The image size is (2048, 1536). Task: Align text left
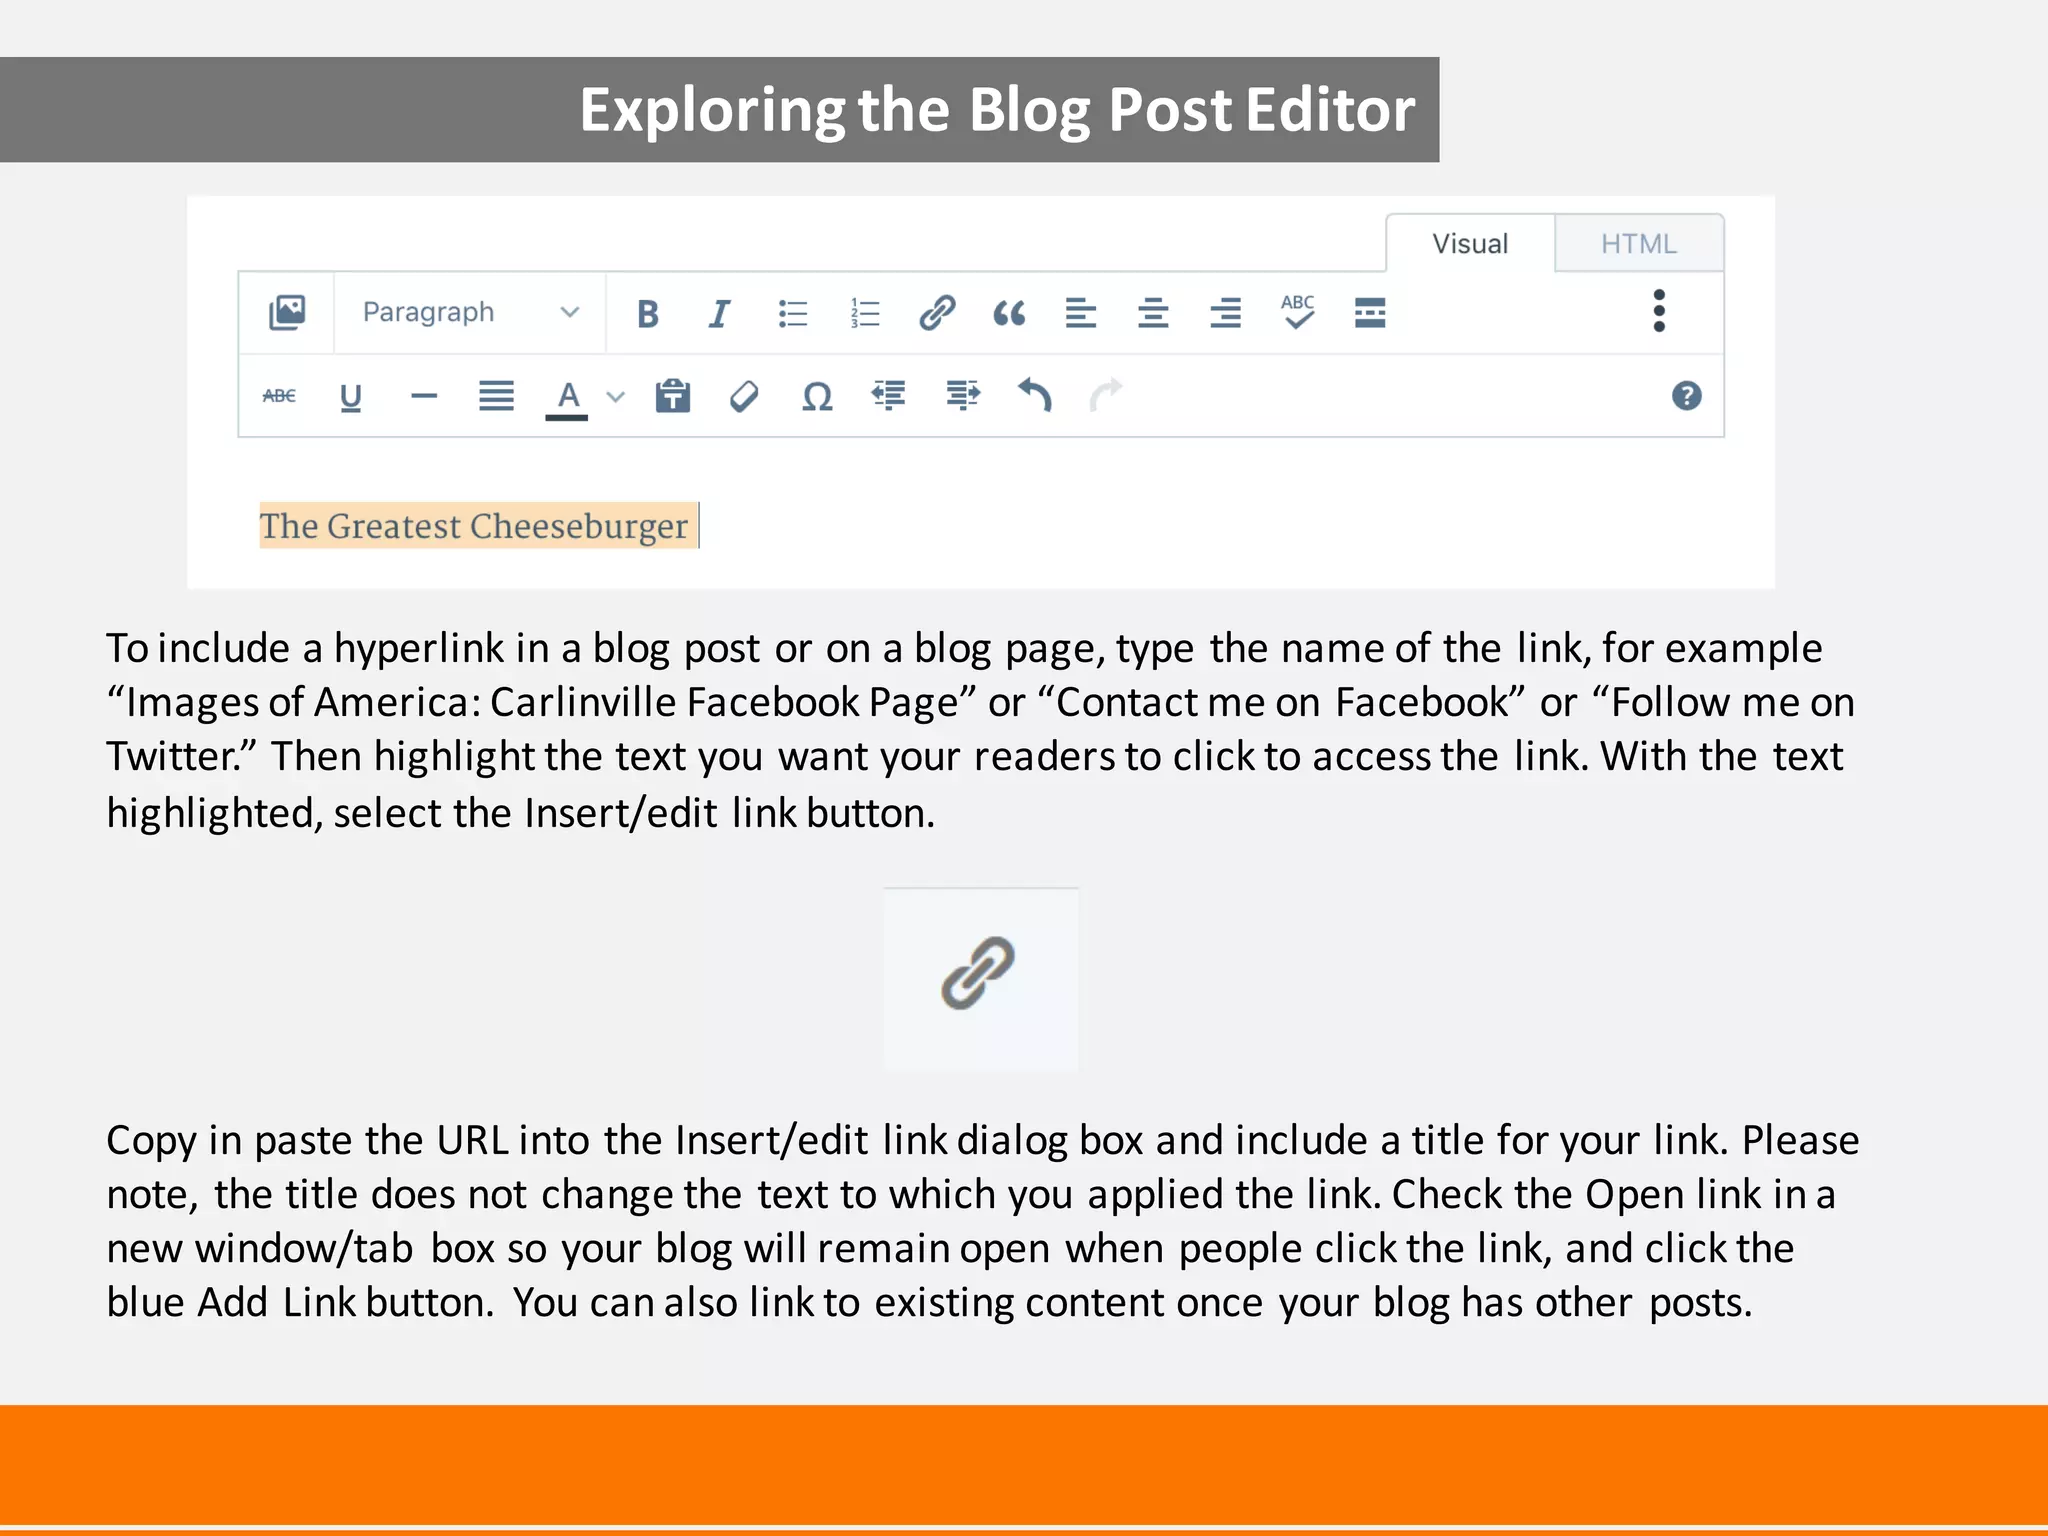point(1081,314)
